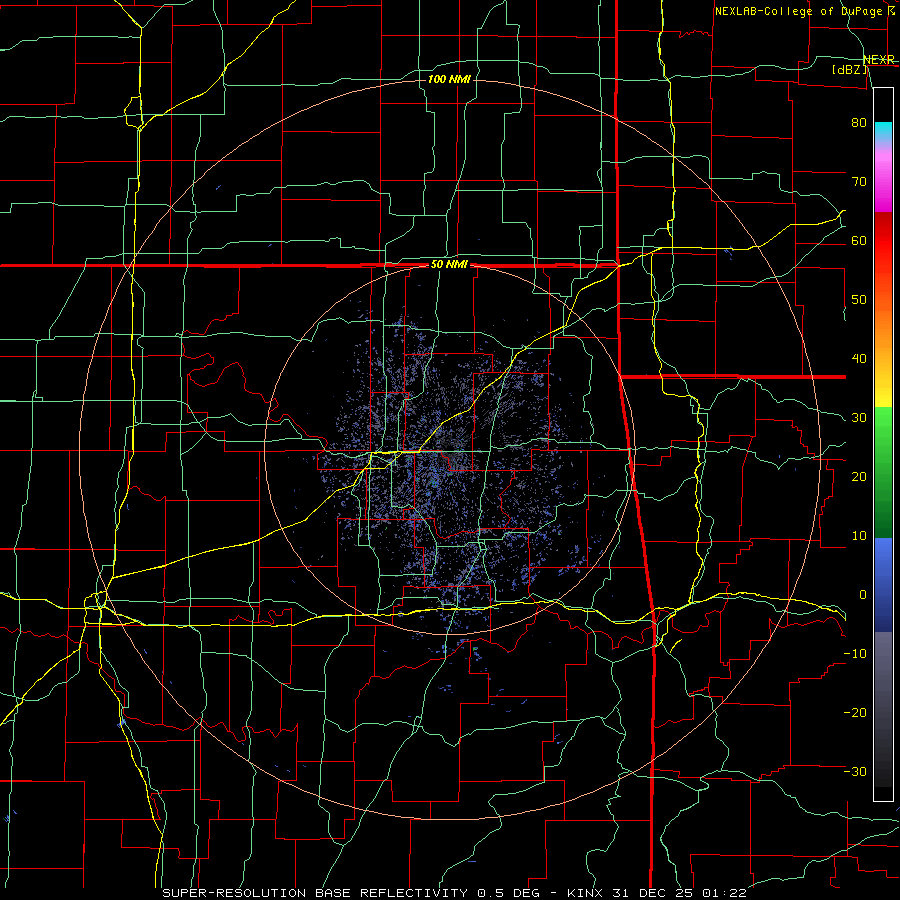Click the 60 dBZ scale value
The width and height of the screenshot is (900, 900).
[859, 240]
